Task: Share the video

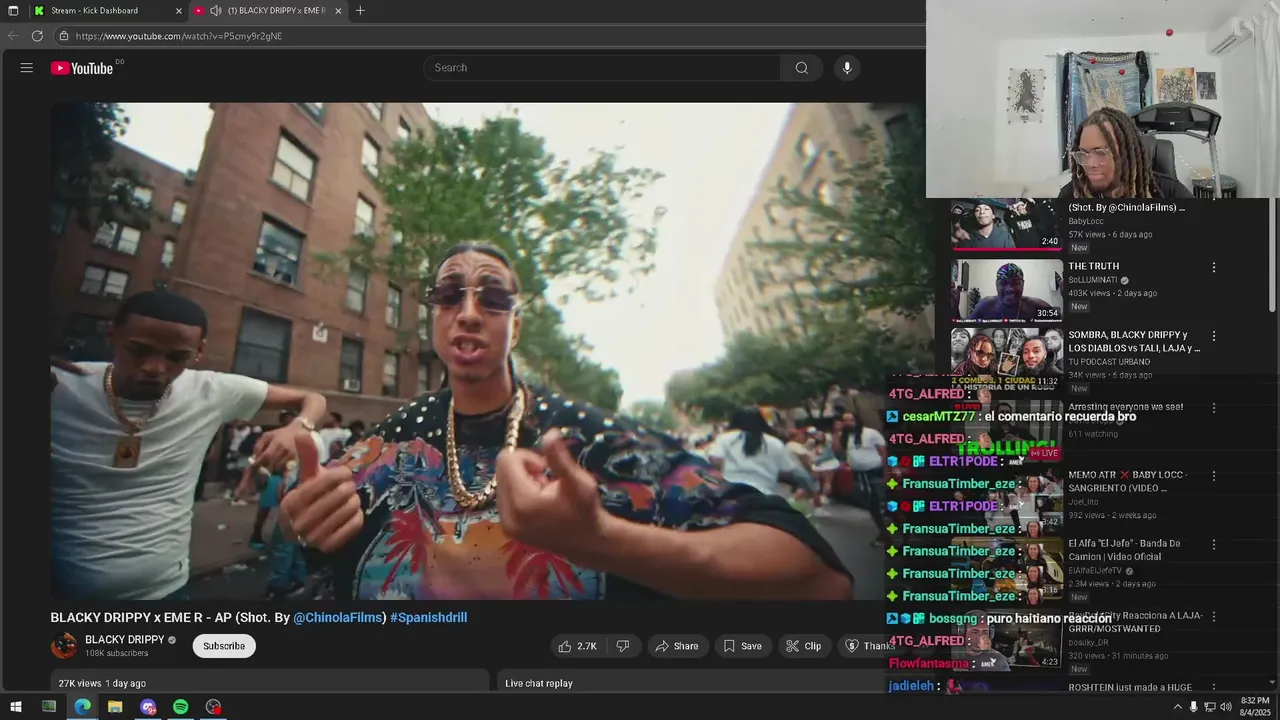Action: click(x=677, y=646)
